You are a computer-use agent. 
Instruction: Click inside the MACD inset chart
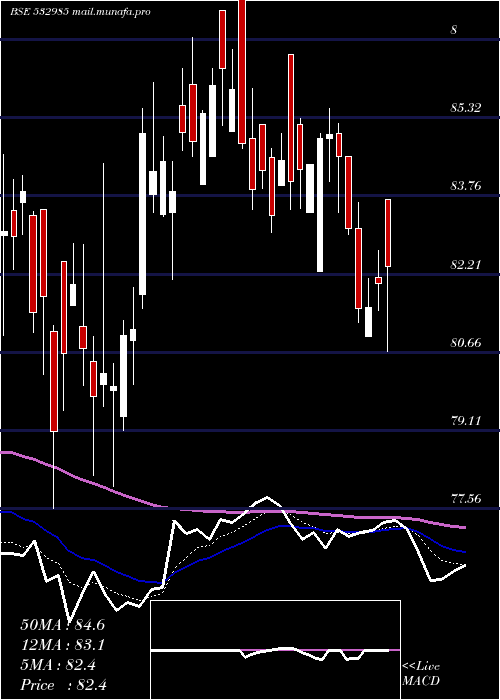[x=275, y=650]
